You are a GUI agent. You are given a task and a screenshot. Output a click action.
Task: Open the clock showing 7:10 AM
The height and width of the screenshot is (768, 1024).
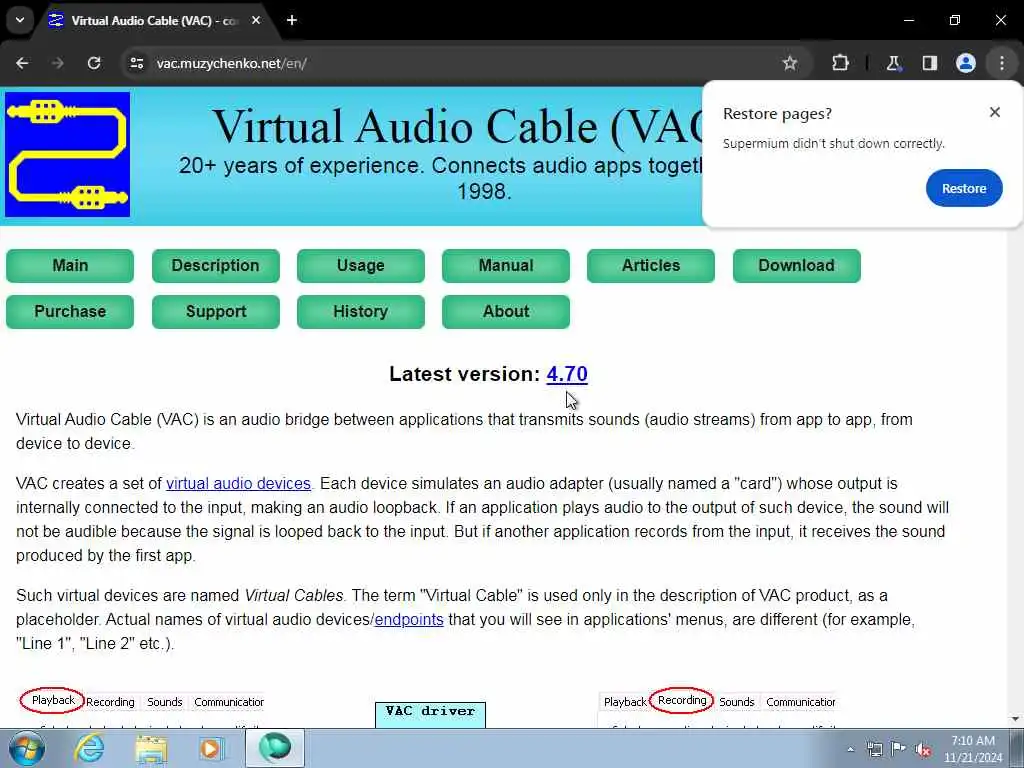click(x=973, y=749)
